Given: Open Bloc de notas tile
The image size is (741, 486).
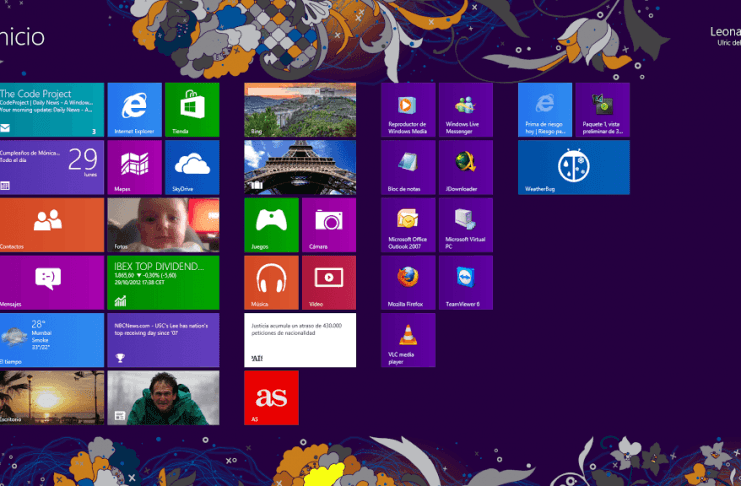Looking at the screenshot, I should (x=408, y=167).
